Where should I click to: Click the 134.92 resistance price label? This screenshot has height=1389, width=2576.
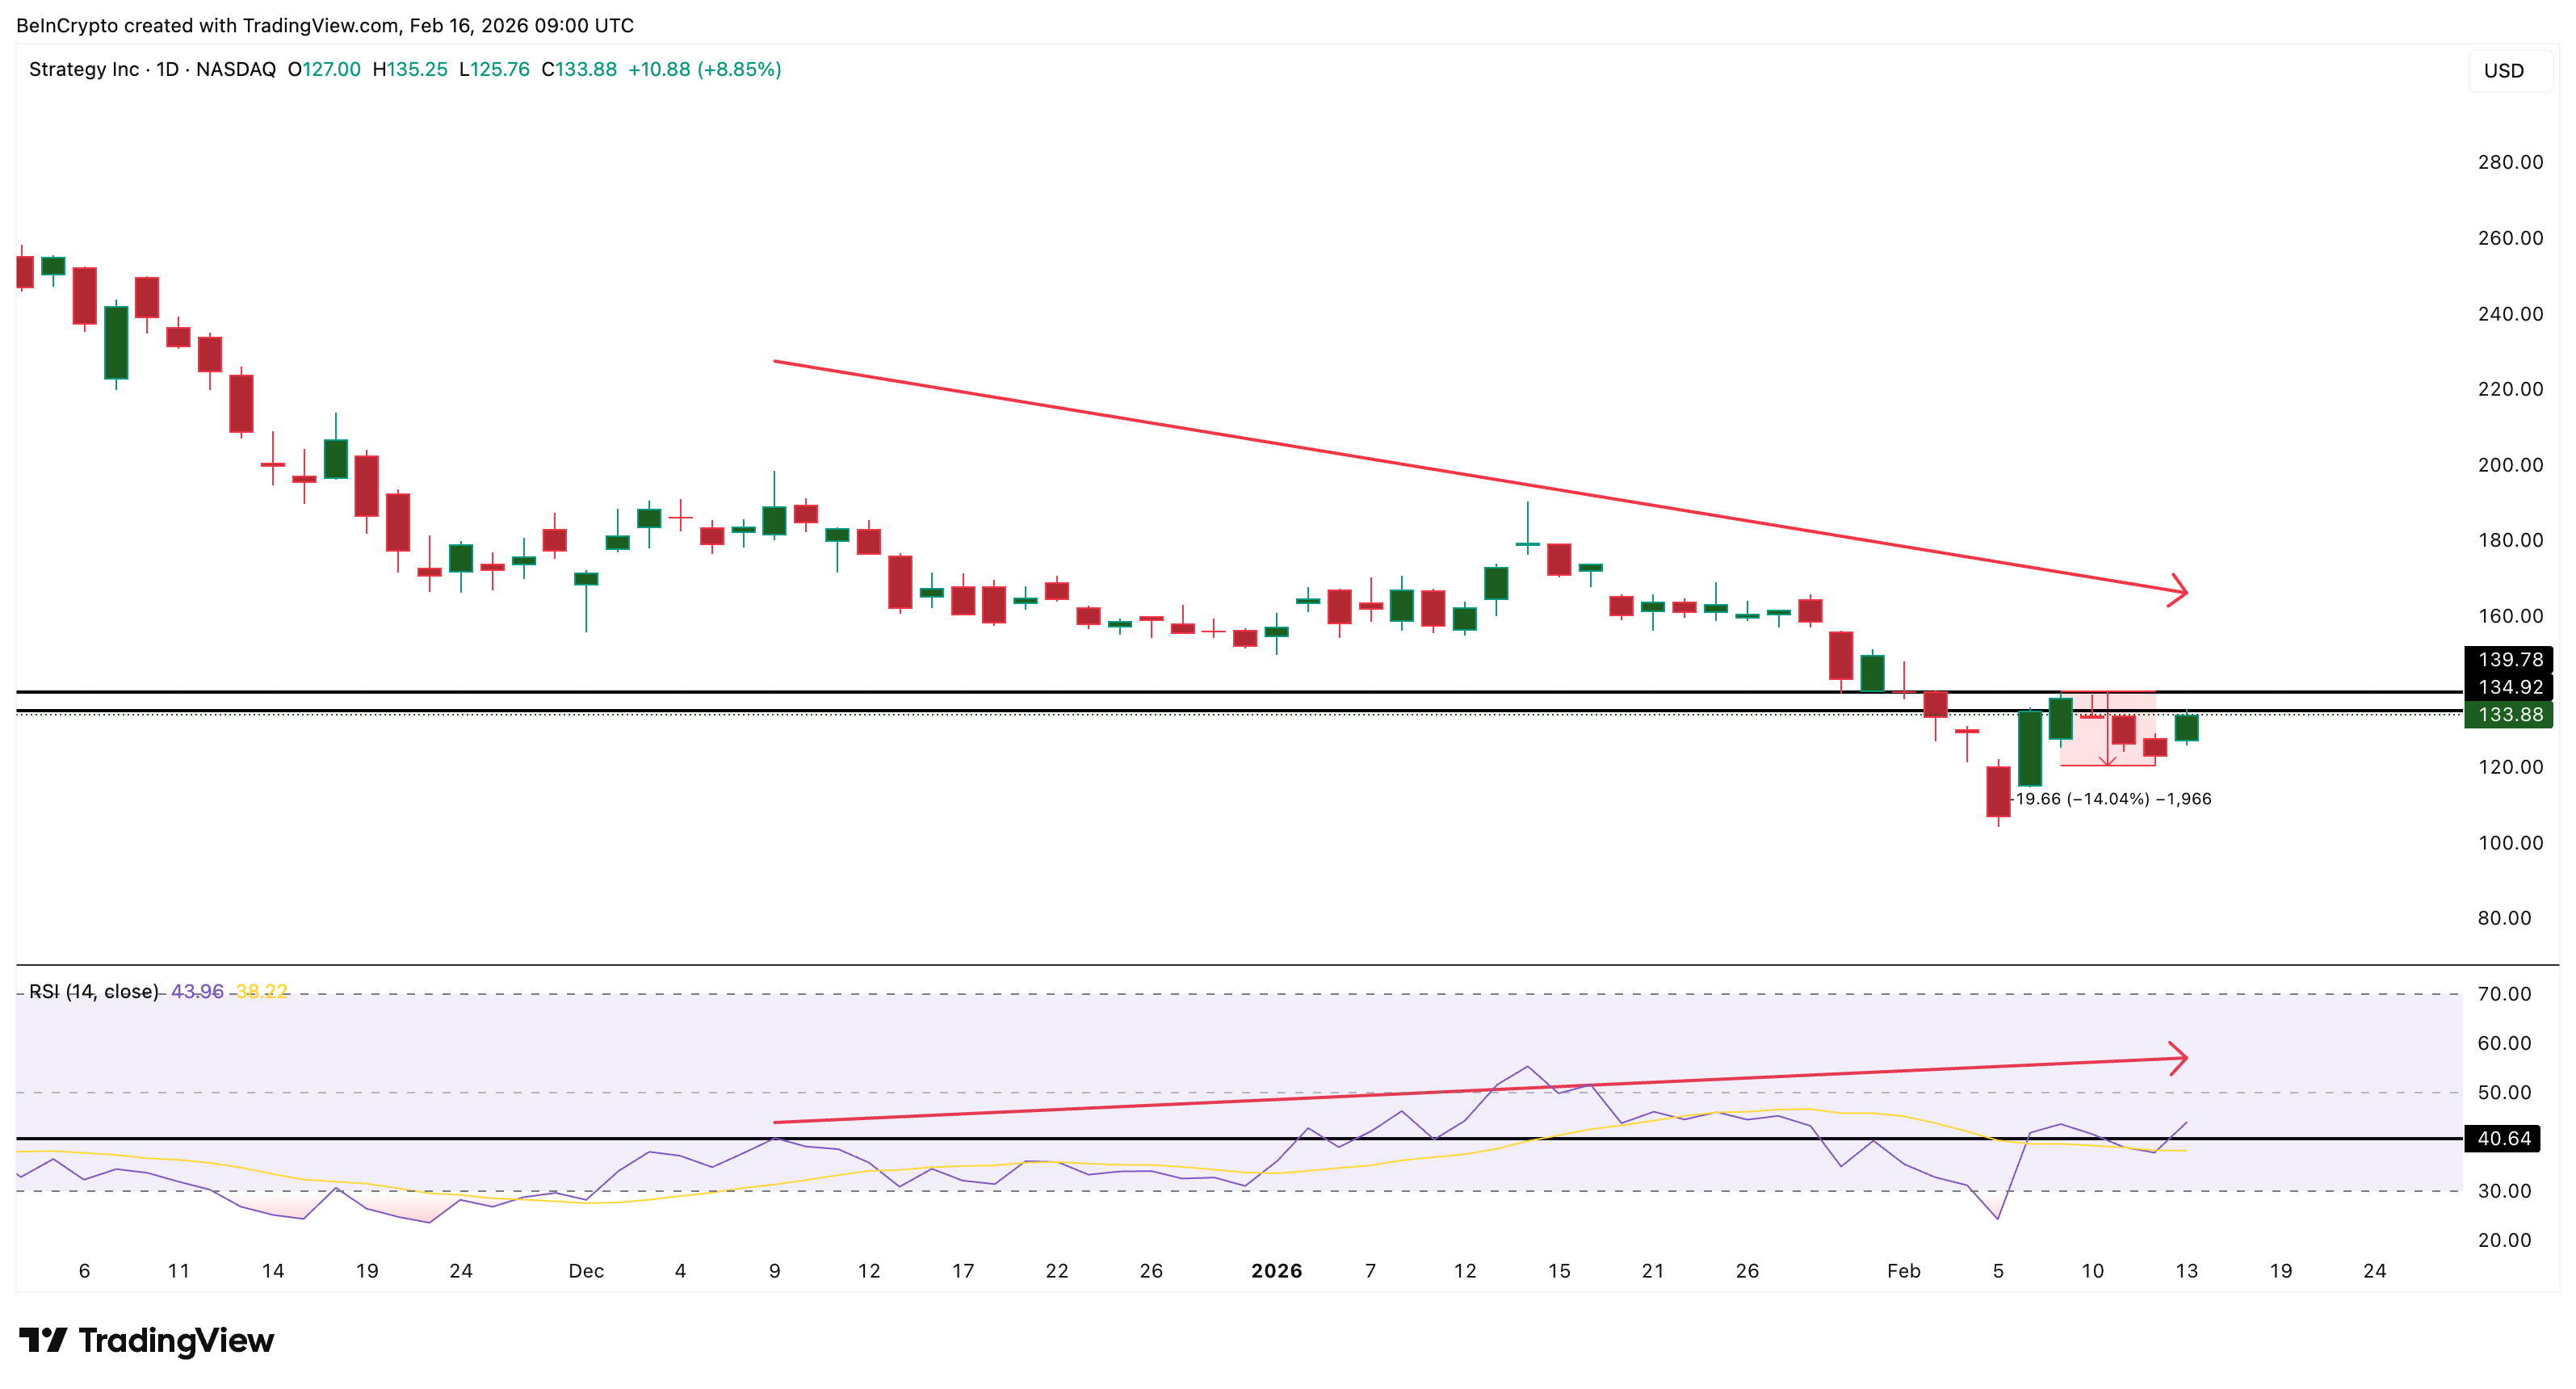2512,687
